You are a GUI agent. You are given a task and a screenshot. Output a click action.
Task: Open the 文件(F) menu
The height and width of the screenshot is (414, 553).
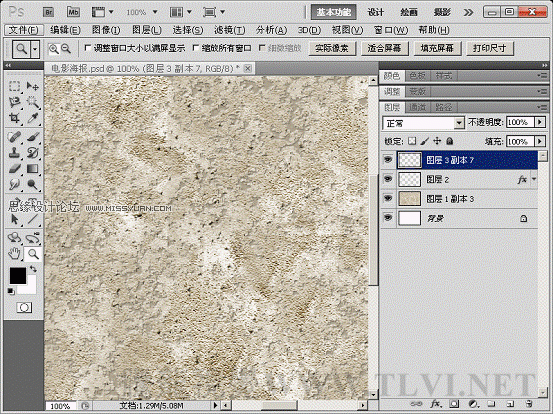click(x=23, y=30)
